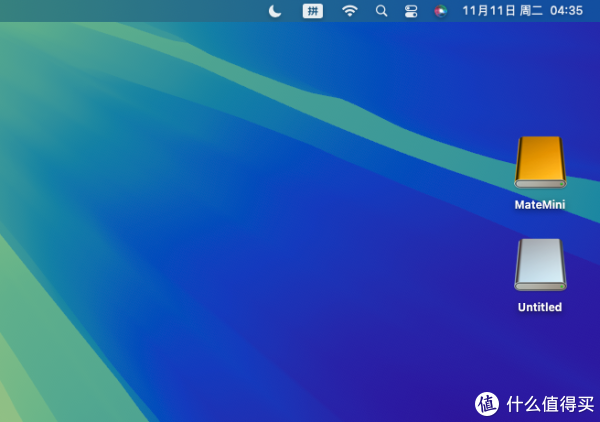This screenshot has height=422, width=600.
Task: Select the orange MateMini drive icon
Action: coord(540,162)
